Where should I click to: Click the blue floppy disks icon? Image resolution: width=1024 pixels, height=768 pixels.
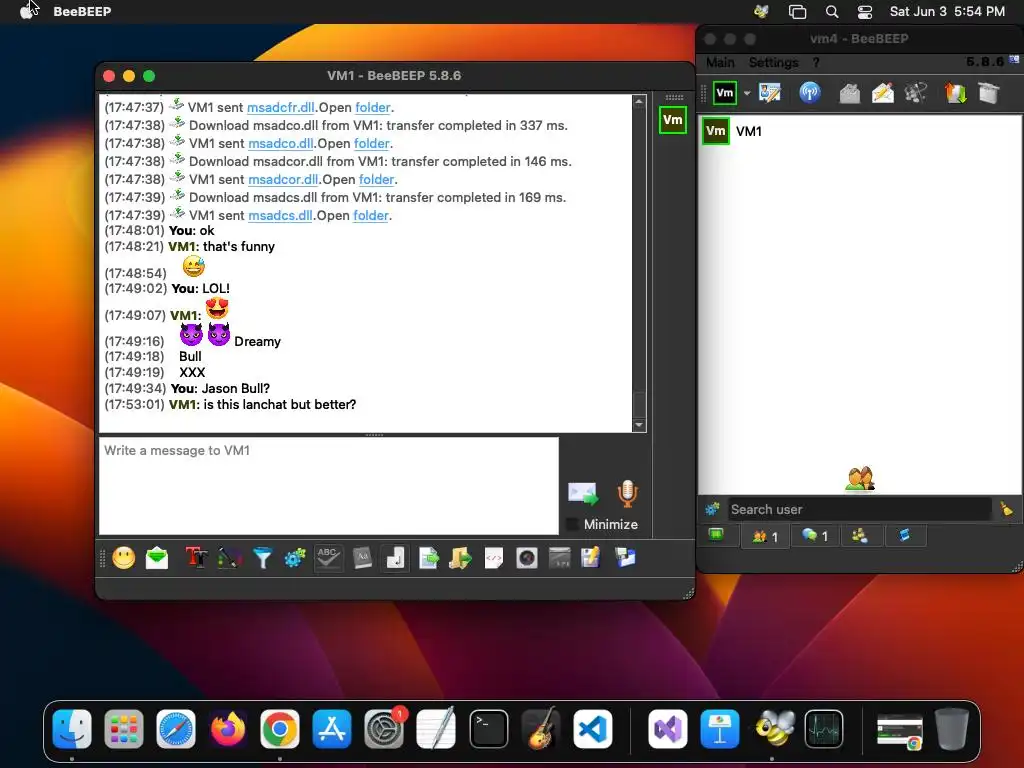[625, 558]
